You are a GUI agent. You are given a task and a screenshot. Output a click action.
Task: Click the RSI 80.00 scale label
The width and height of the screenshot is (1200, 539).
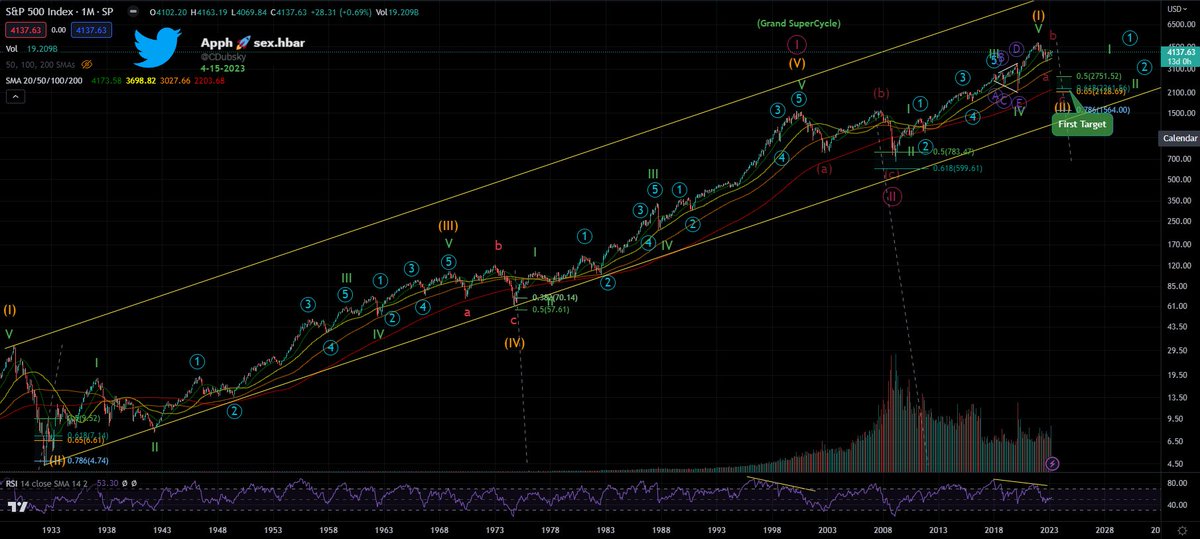[x=1179, y=483]
